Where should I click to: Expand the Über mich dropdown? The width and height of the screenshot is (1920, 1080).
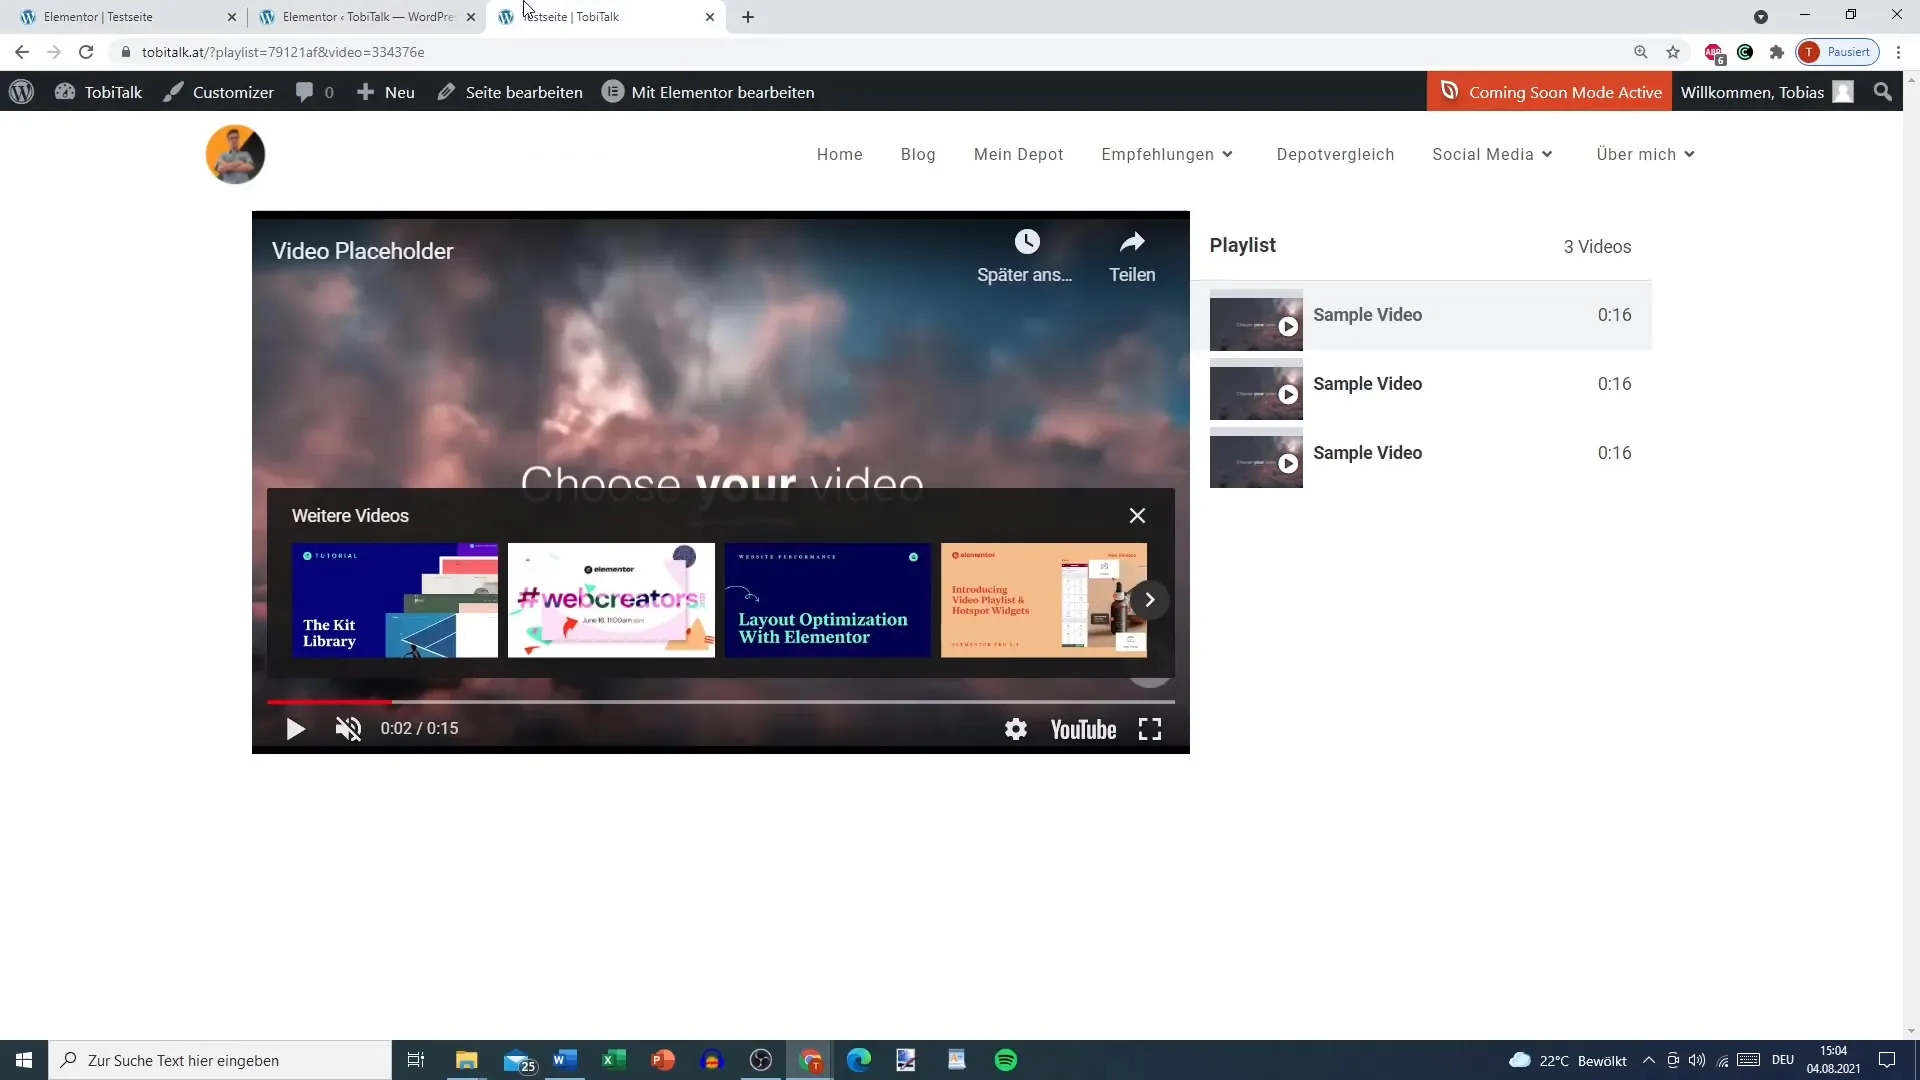[1645, 154]
